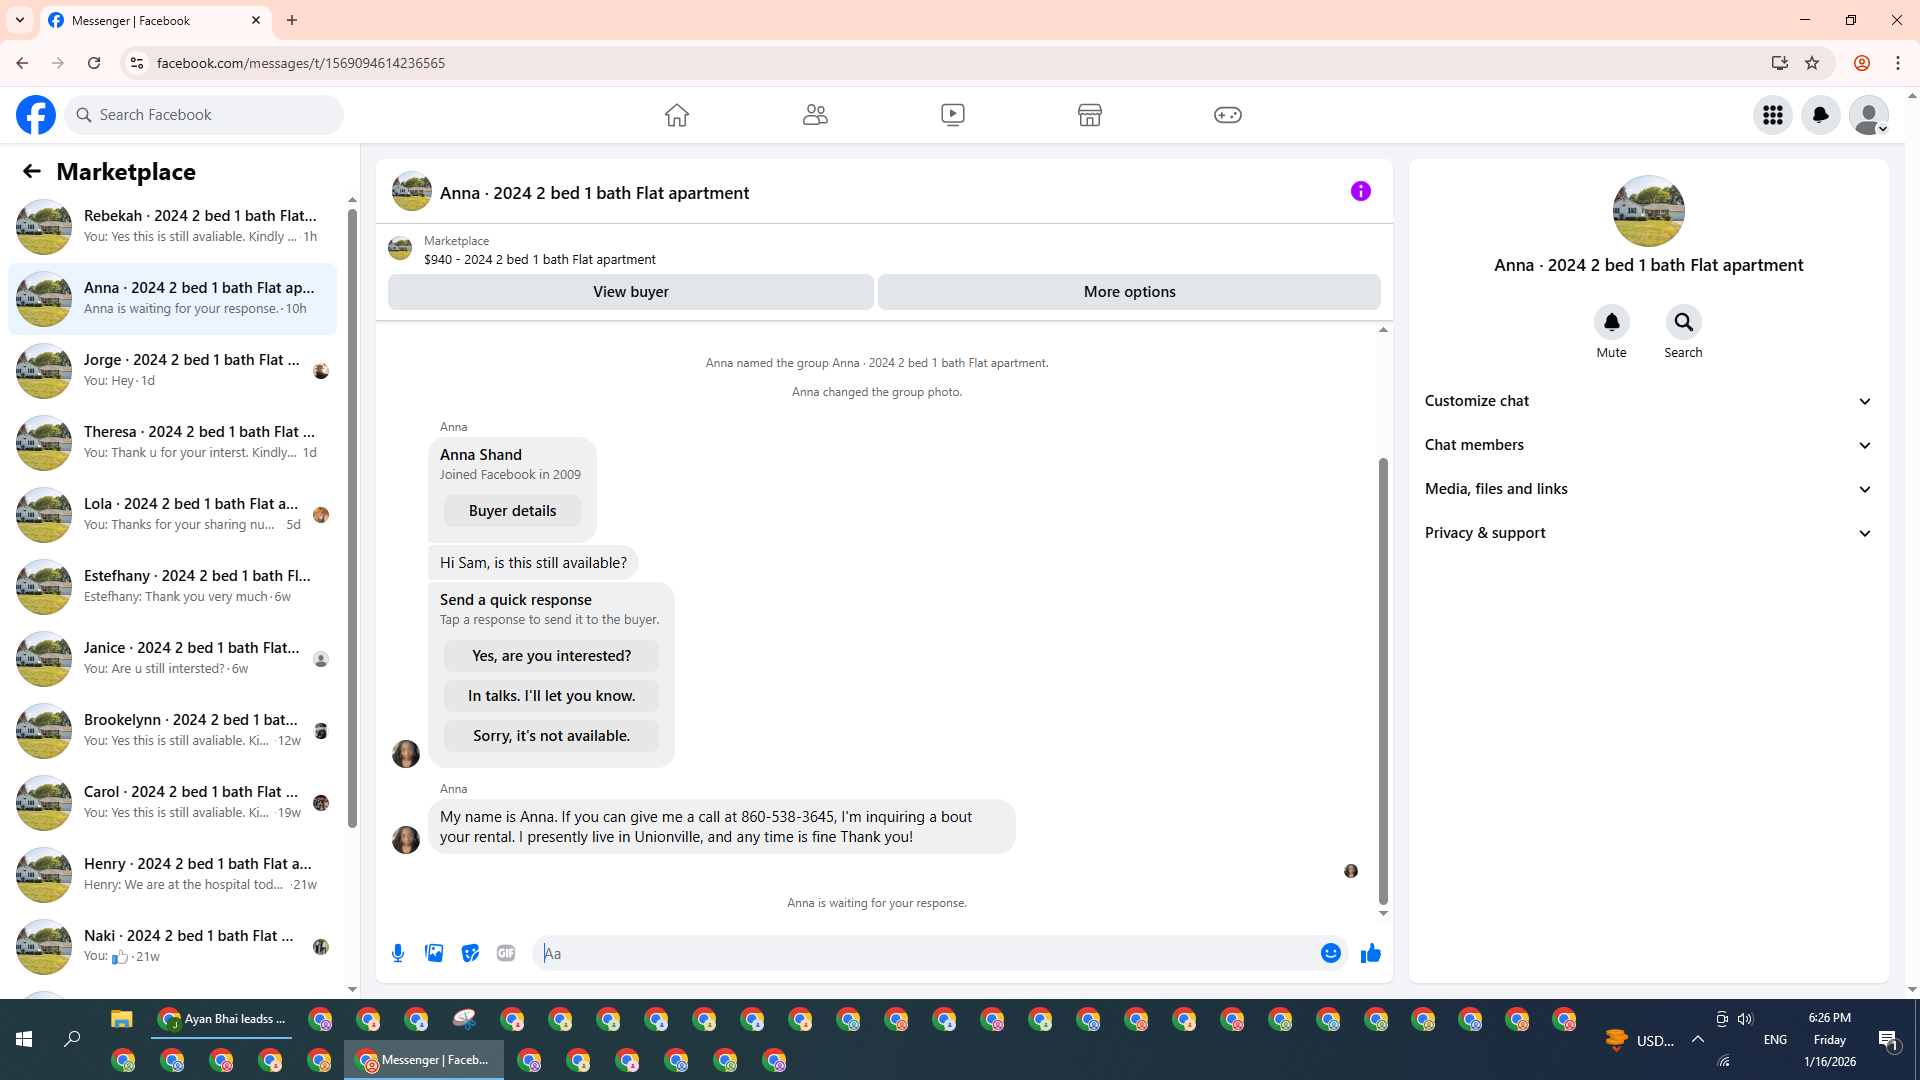This screenshot has width=1920, height=1080.
Task: Toggle conversation information panel icon
Action: [1360, 191]
